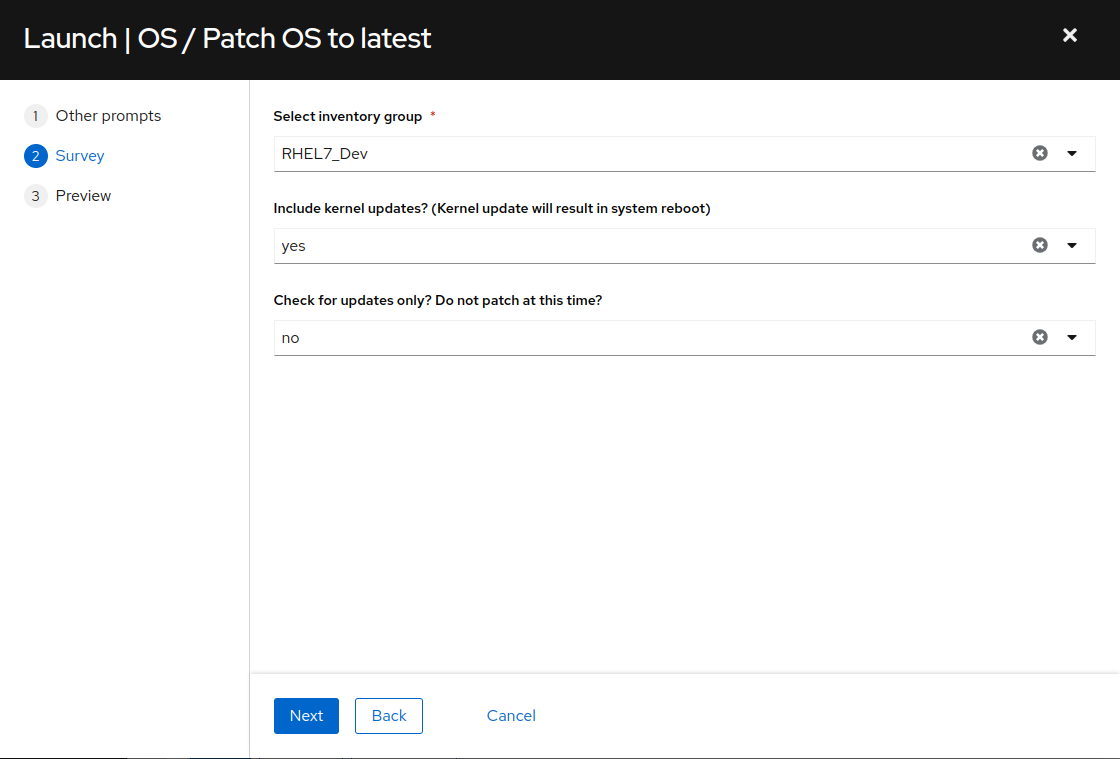Viewport: 1120px width, 759px height.
Task: Click the 'Launch | OS / Patch OS to latest' title
Action: [x=227, y=39]
